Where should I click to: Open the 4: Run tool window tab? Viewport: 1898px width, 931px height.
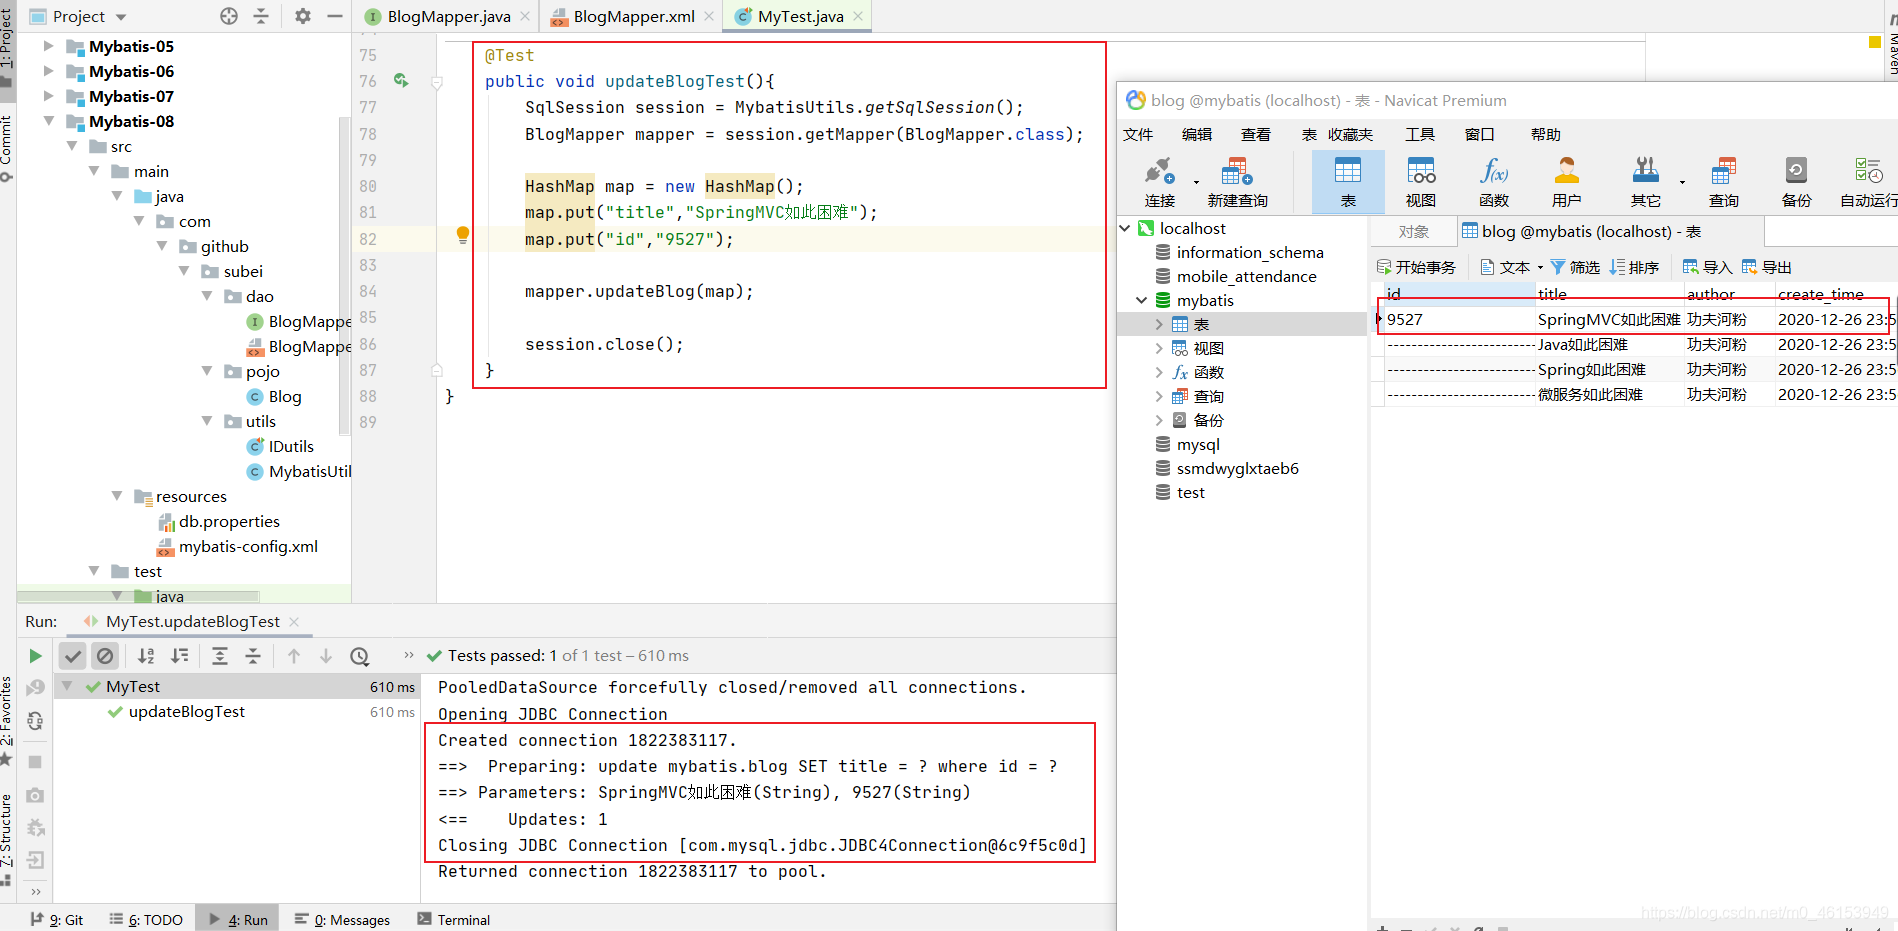(x=238, y=920)
